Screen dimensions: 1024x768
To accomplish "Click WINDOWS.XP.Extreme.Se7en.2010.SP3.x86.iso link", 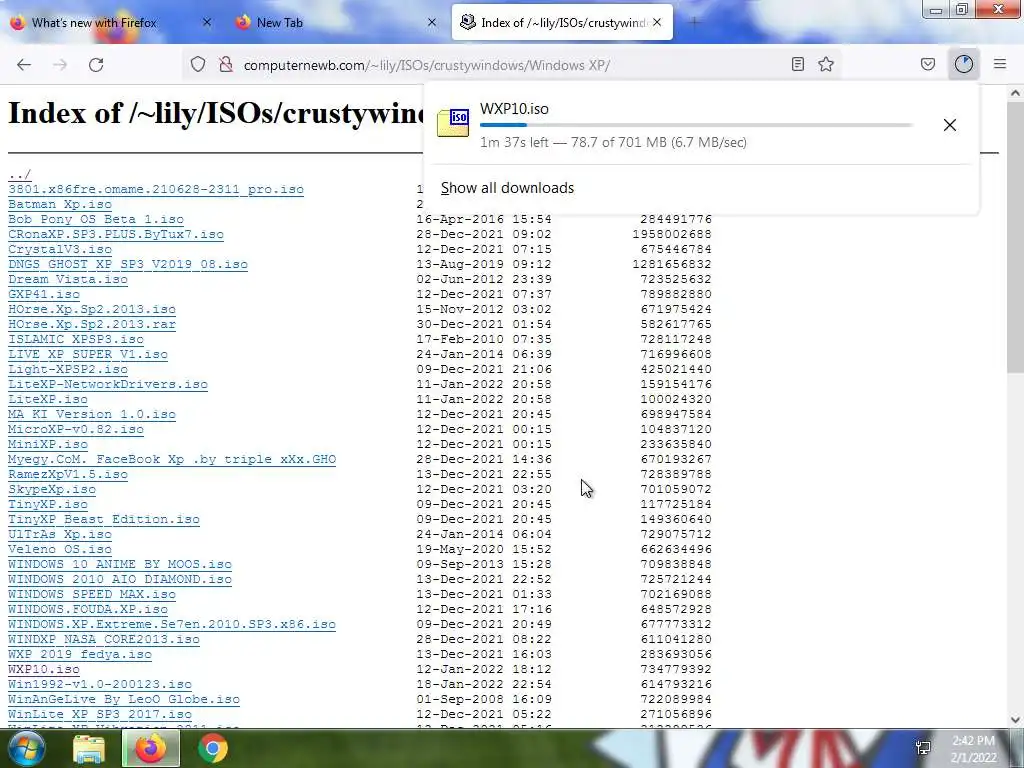I will click(172, 624).
